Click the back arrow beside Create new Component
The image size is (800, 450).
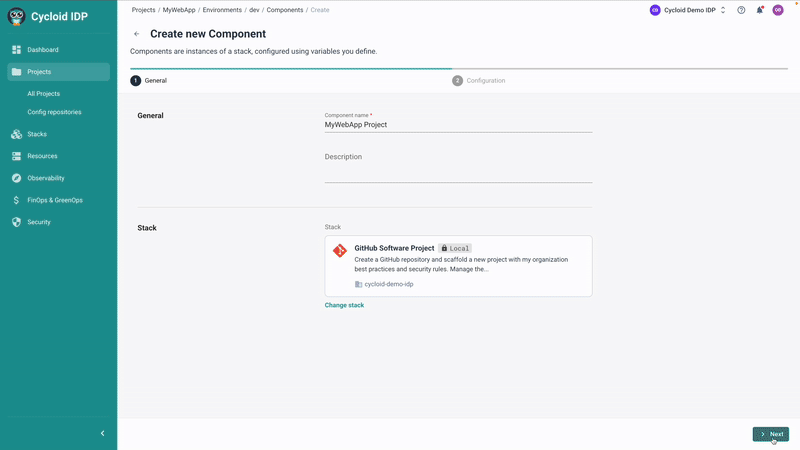(137, 34)
